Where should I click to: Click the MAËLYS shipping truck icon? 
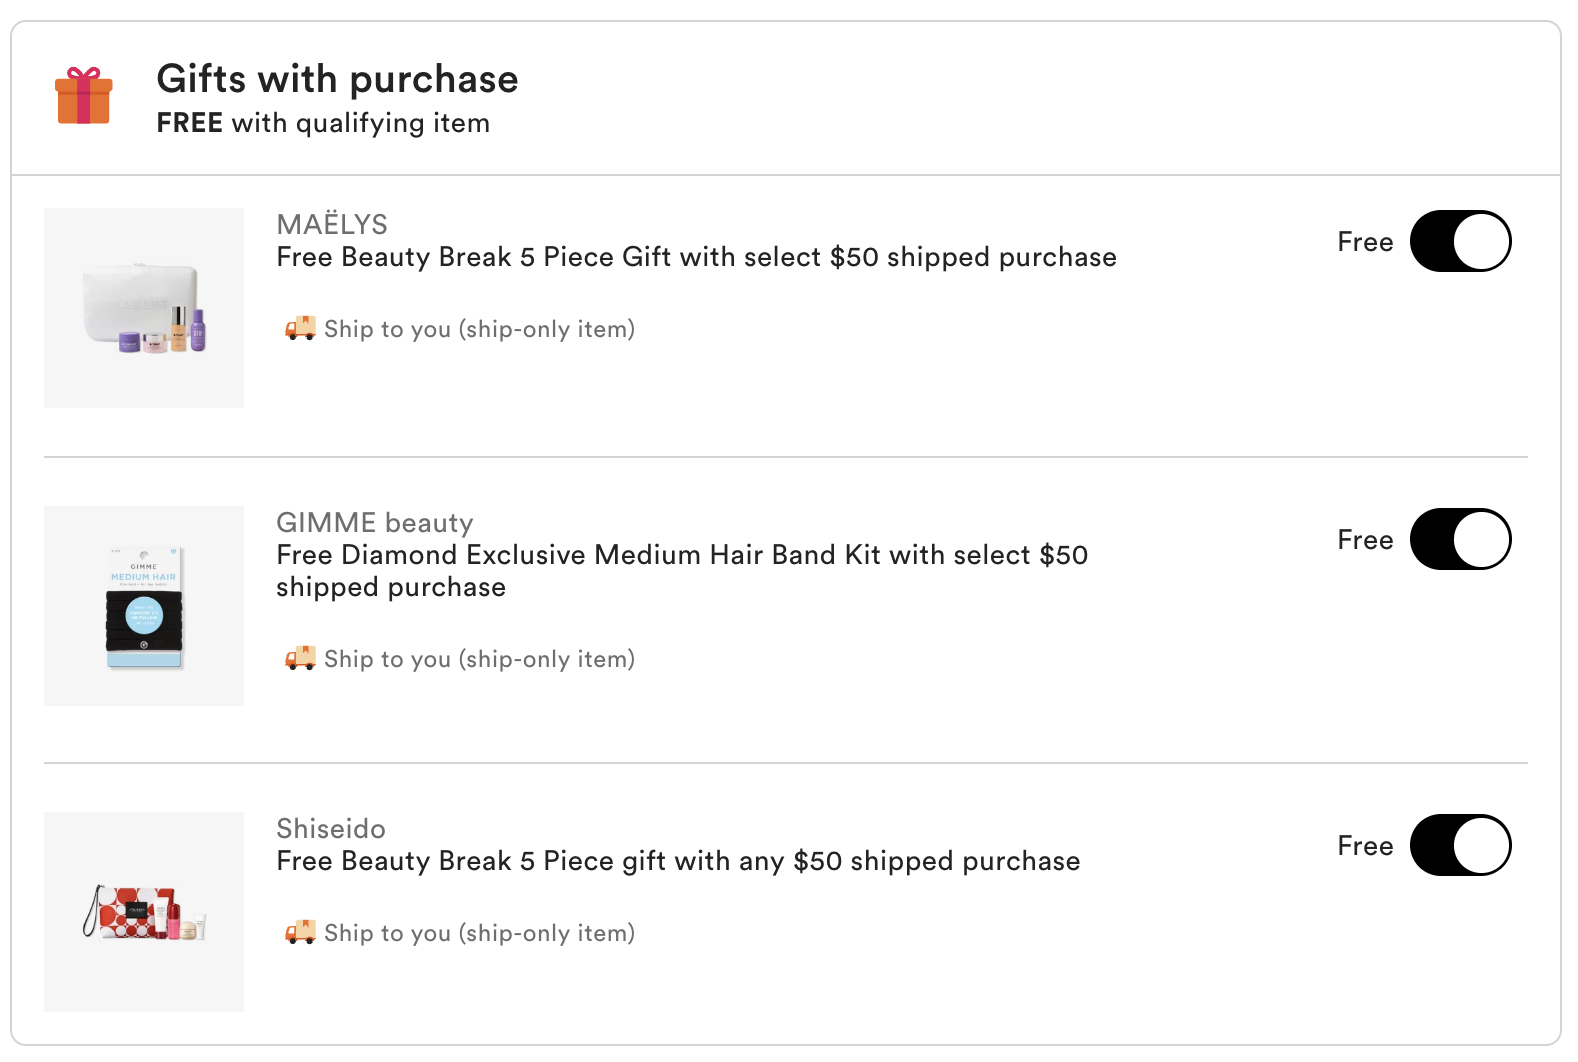(300, 328)
